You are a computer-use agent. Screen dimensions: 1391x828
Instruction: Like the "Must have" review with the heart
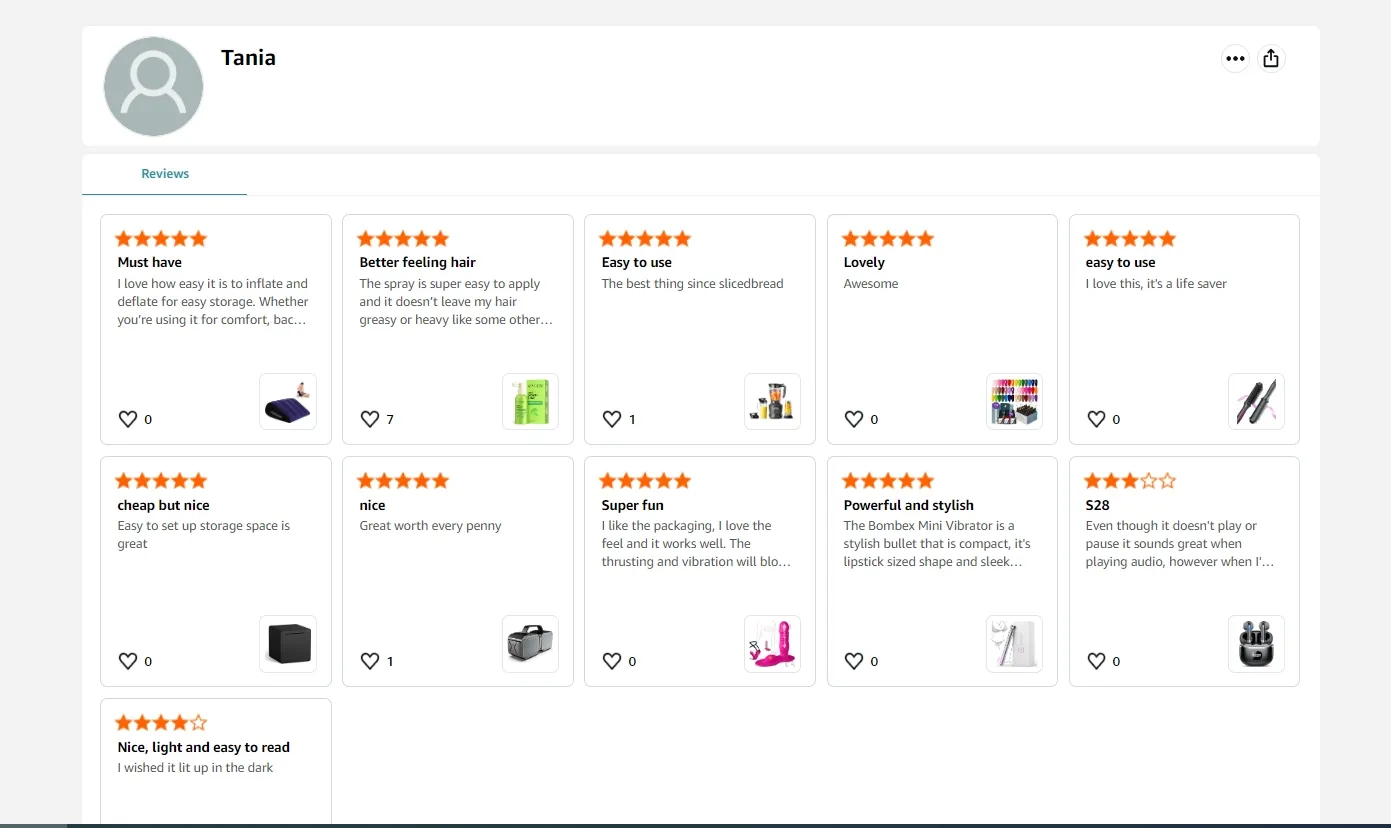coord(128,419)
